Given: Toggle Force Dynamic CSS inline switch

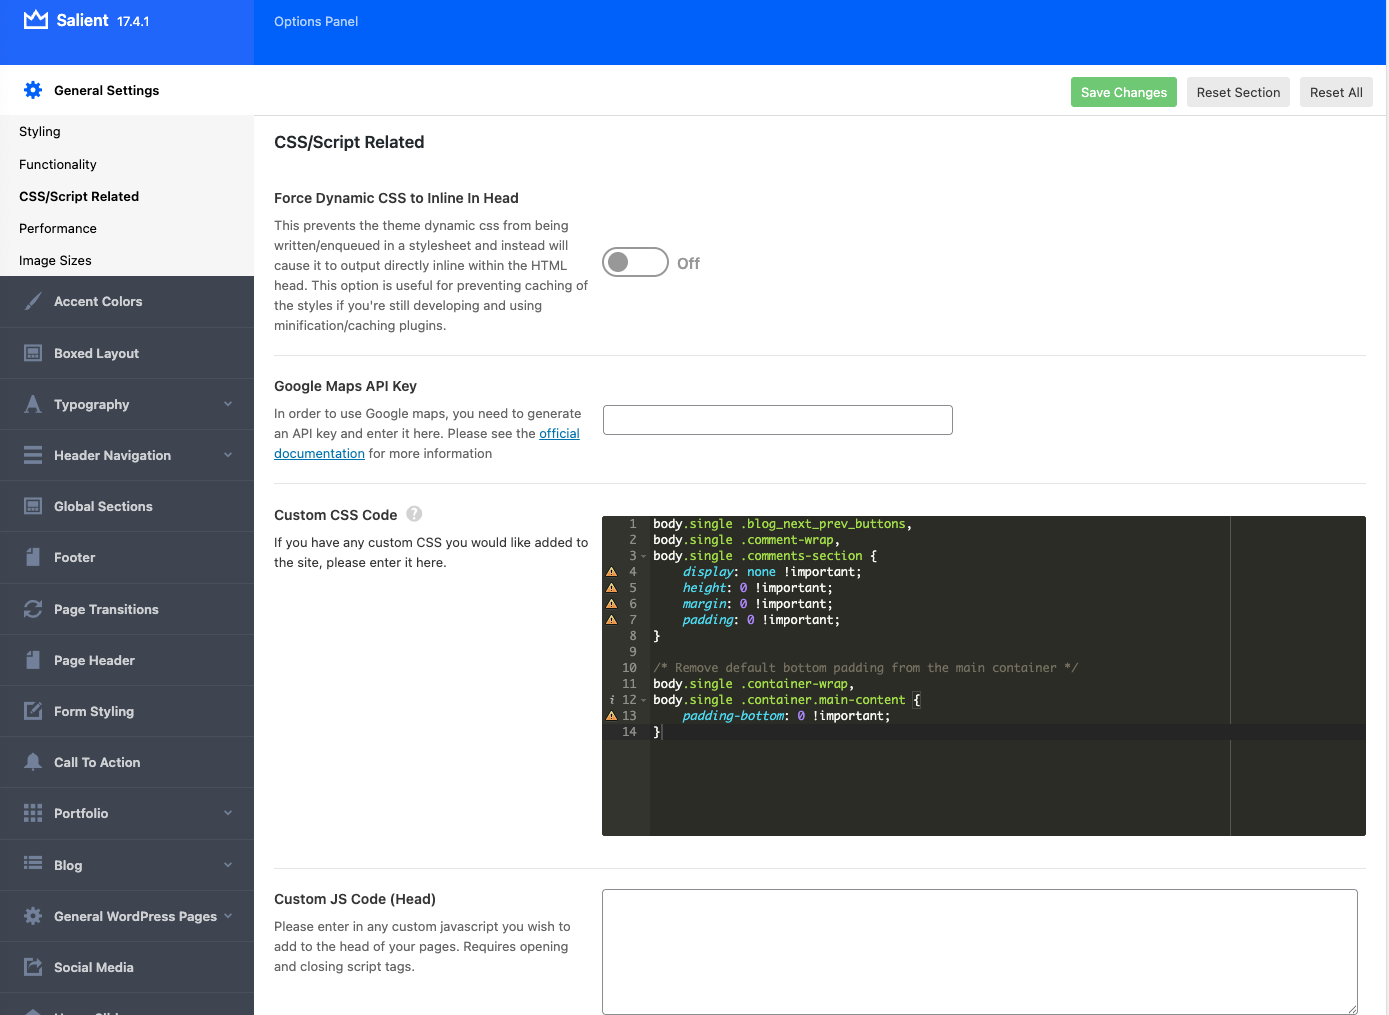Looking at the screenshot, I should click(635, 262).
